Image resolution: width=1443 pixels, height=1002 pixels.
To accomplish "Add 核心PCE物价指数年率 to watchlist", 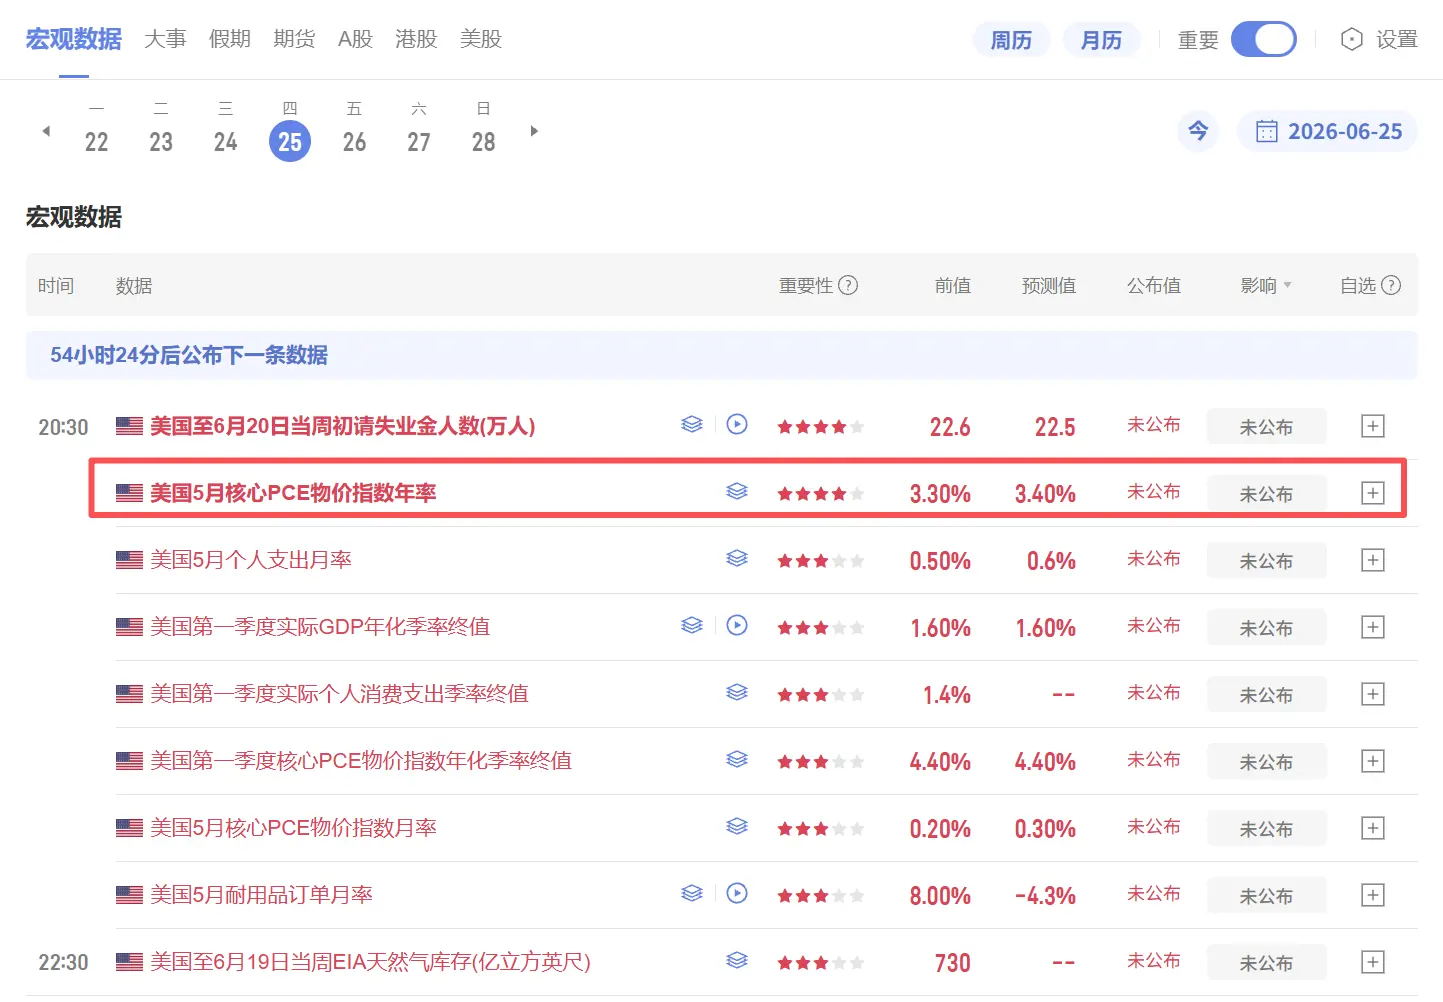I will (x=1373, y=493).
